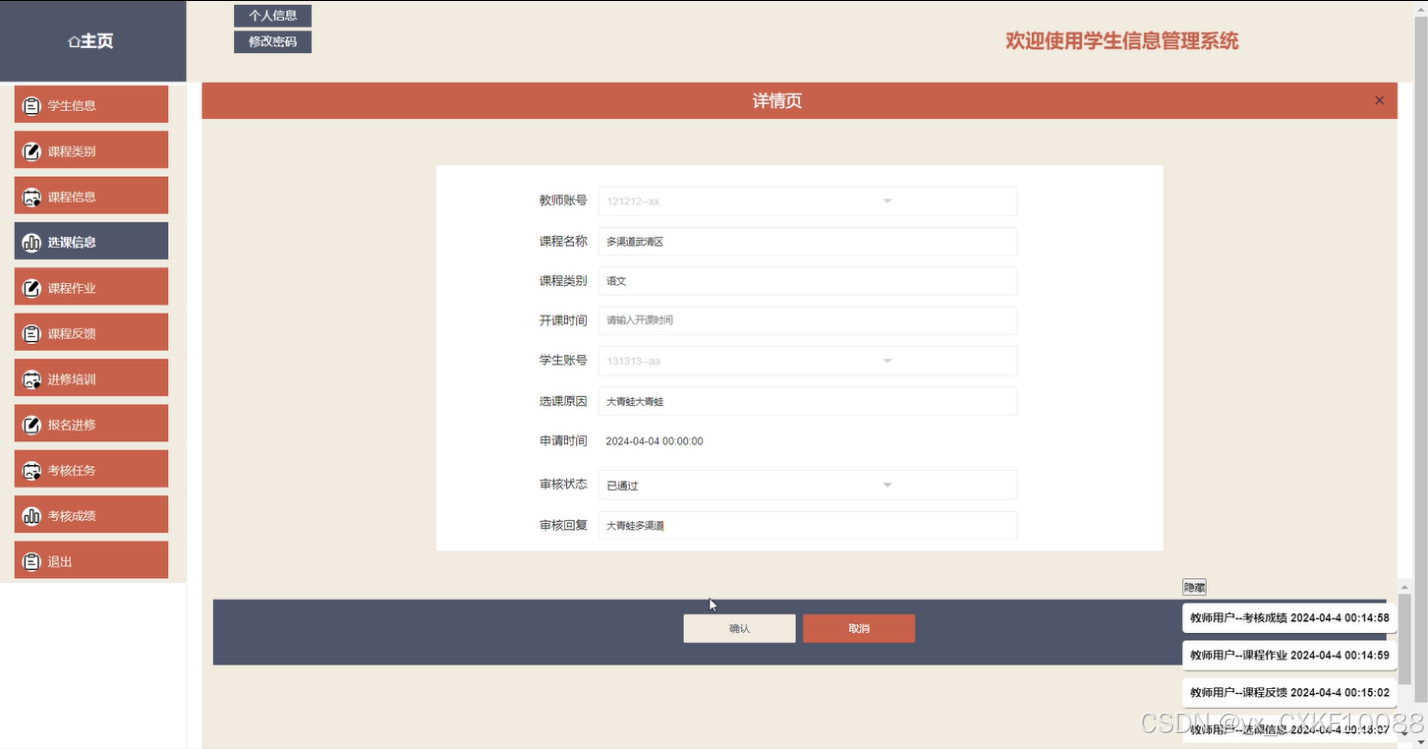Select the 选课信息 menu item
Viewport: 1428px width, 749px height.
coord(91,242)
